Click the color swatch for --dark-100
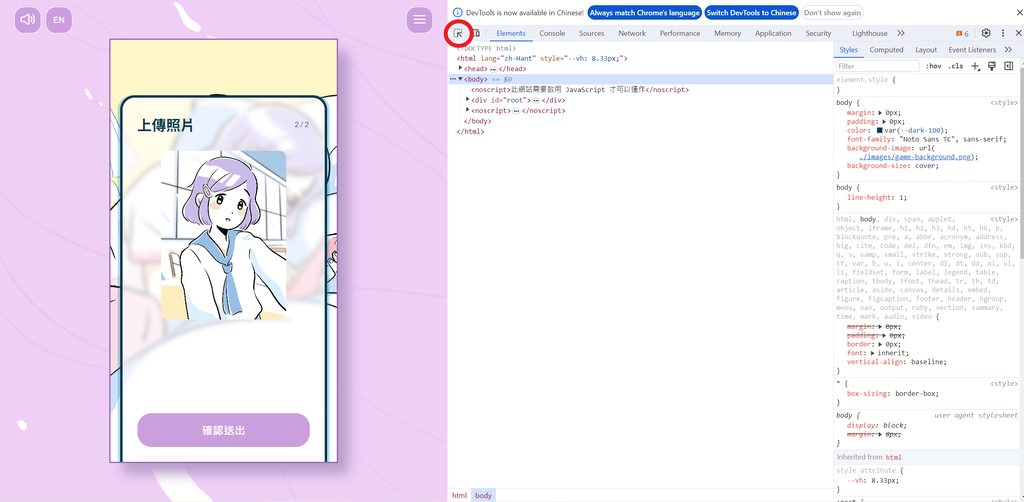 point(880,130)
